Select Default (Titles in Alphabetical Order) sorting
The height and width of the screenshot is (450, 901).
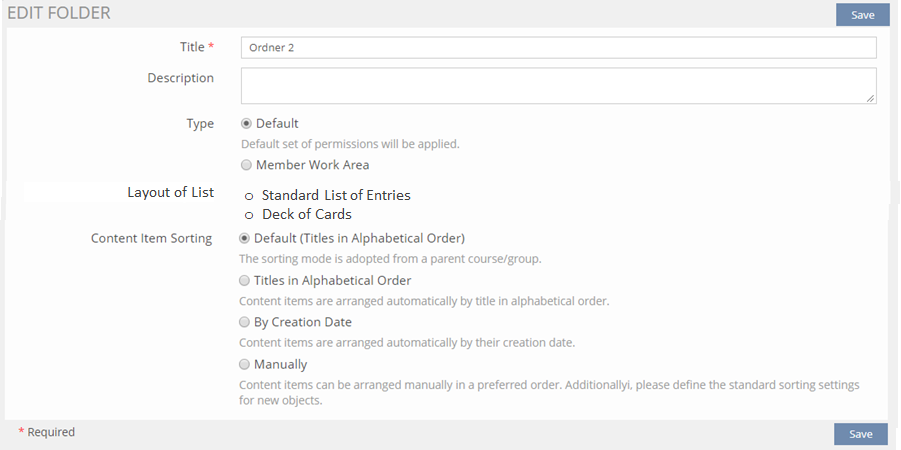tap(245, 239)
